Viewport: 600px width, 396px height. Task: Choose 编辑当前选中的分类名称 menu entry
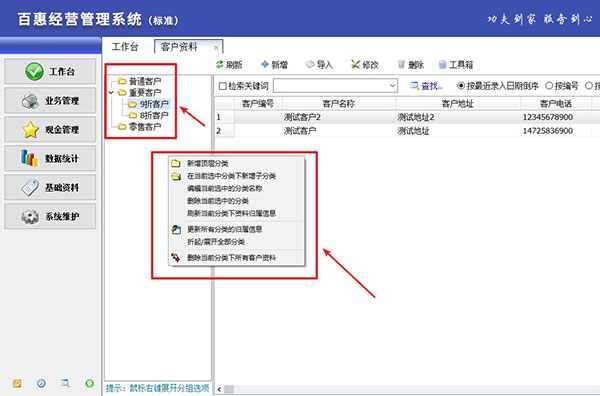point(237,189)
